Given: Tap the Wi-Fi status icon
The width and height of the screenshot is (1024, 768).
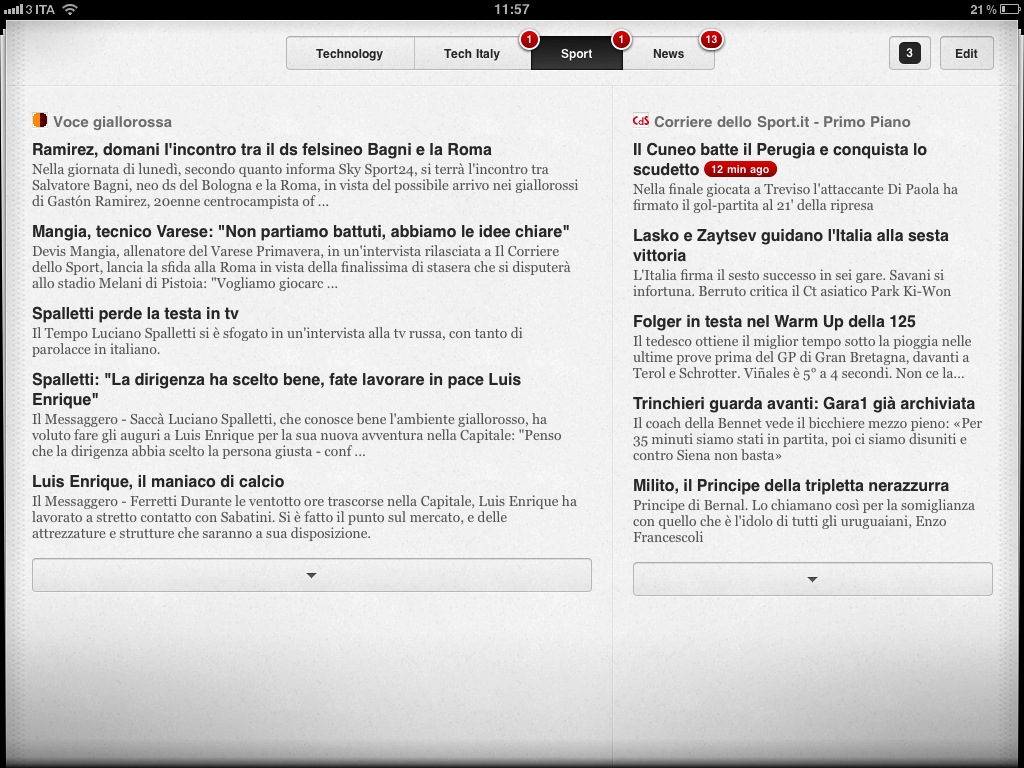Looking at the screenshot, I should tap(70, 9).
